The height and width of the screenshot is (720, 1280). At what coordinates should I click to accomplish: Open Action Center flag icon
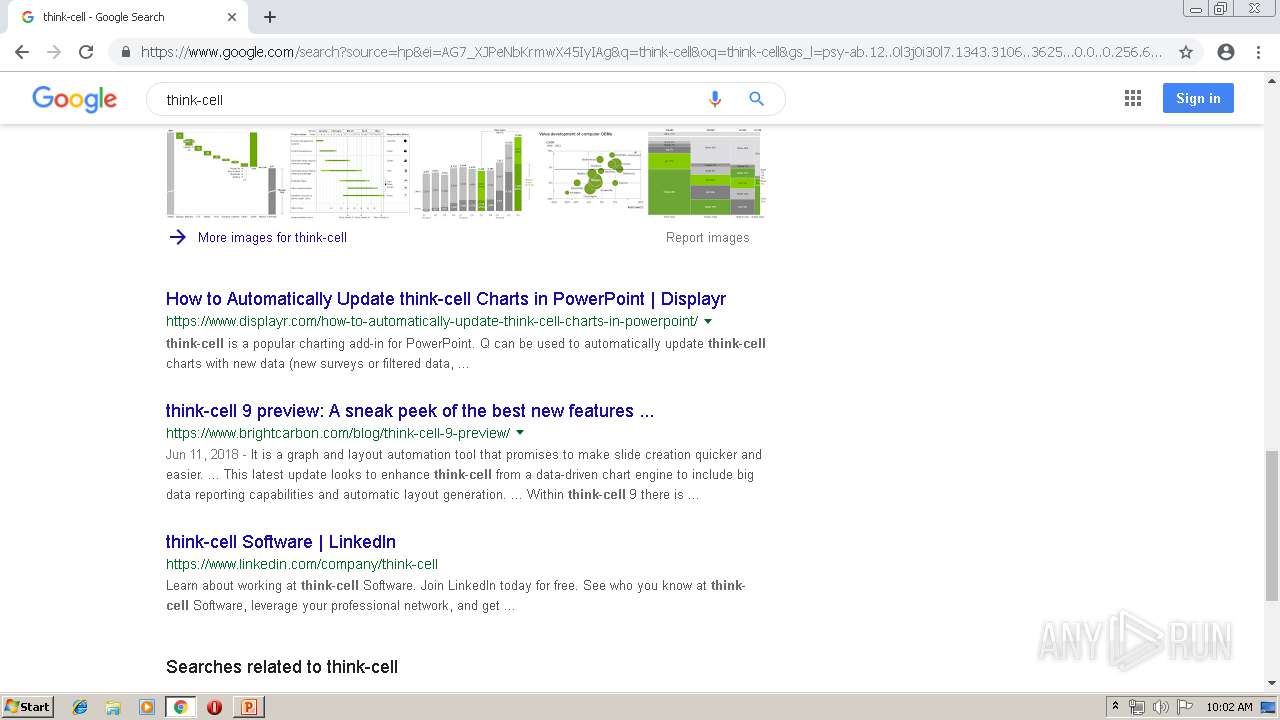pos(1185,707)
